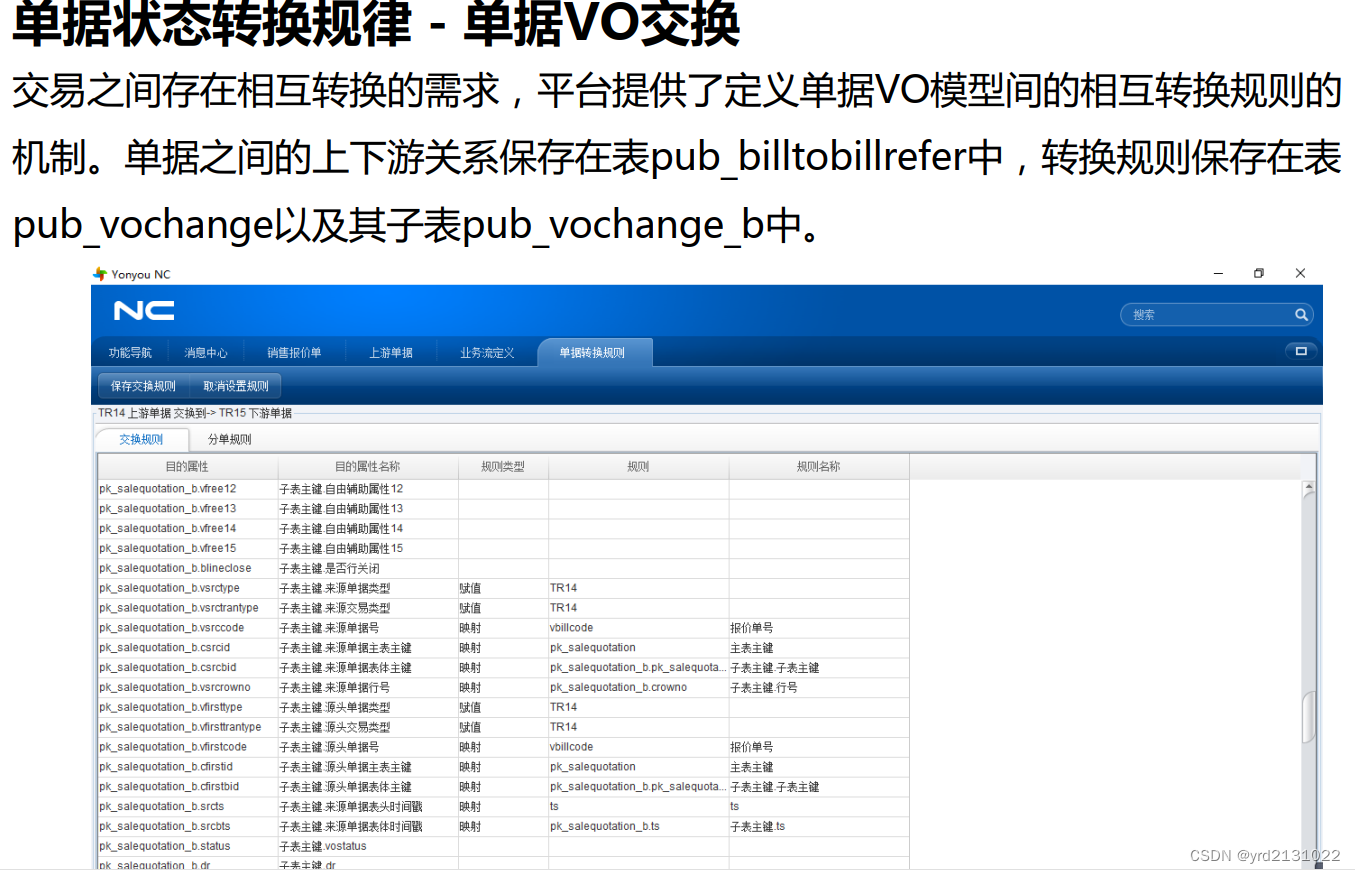Select the 单据转换规则 menu tab
The image size is (1355, 873).
coord(594,351)
